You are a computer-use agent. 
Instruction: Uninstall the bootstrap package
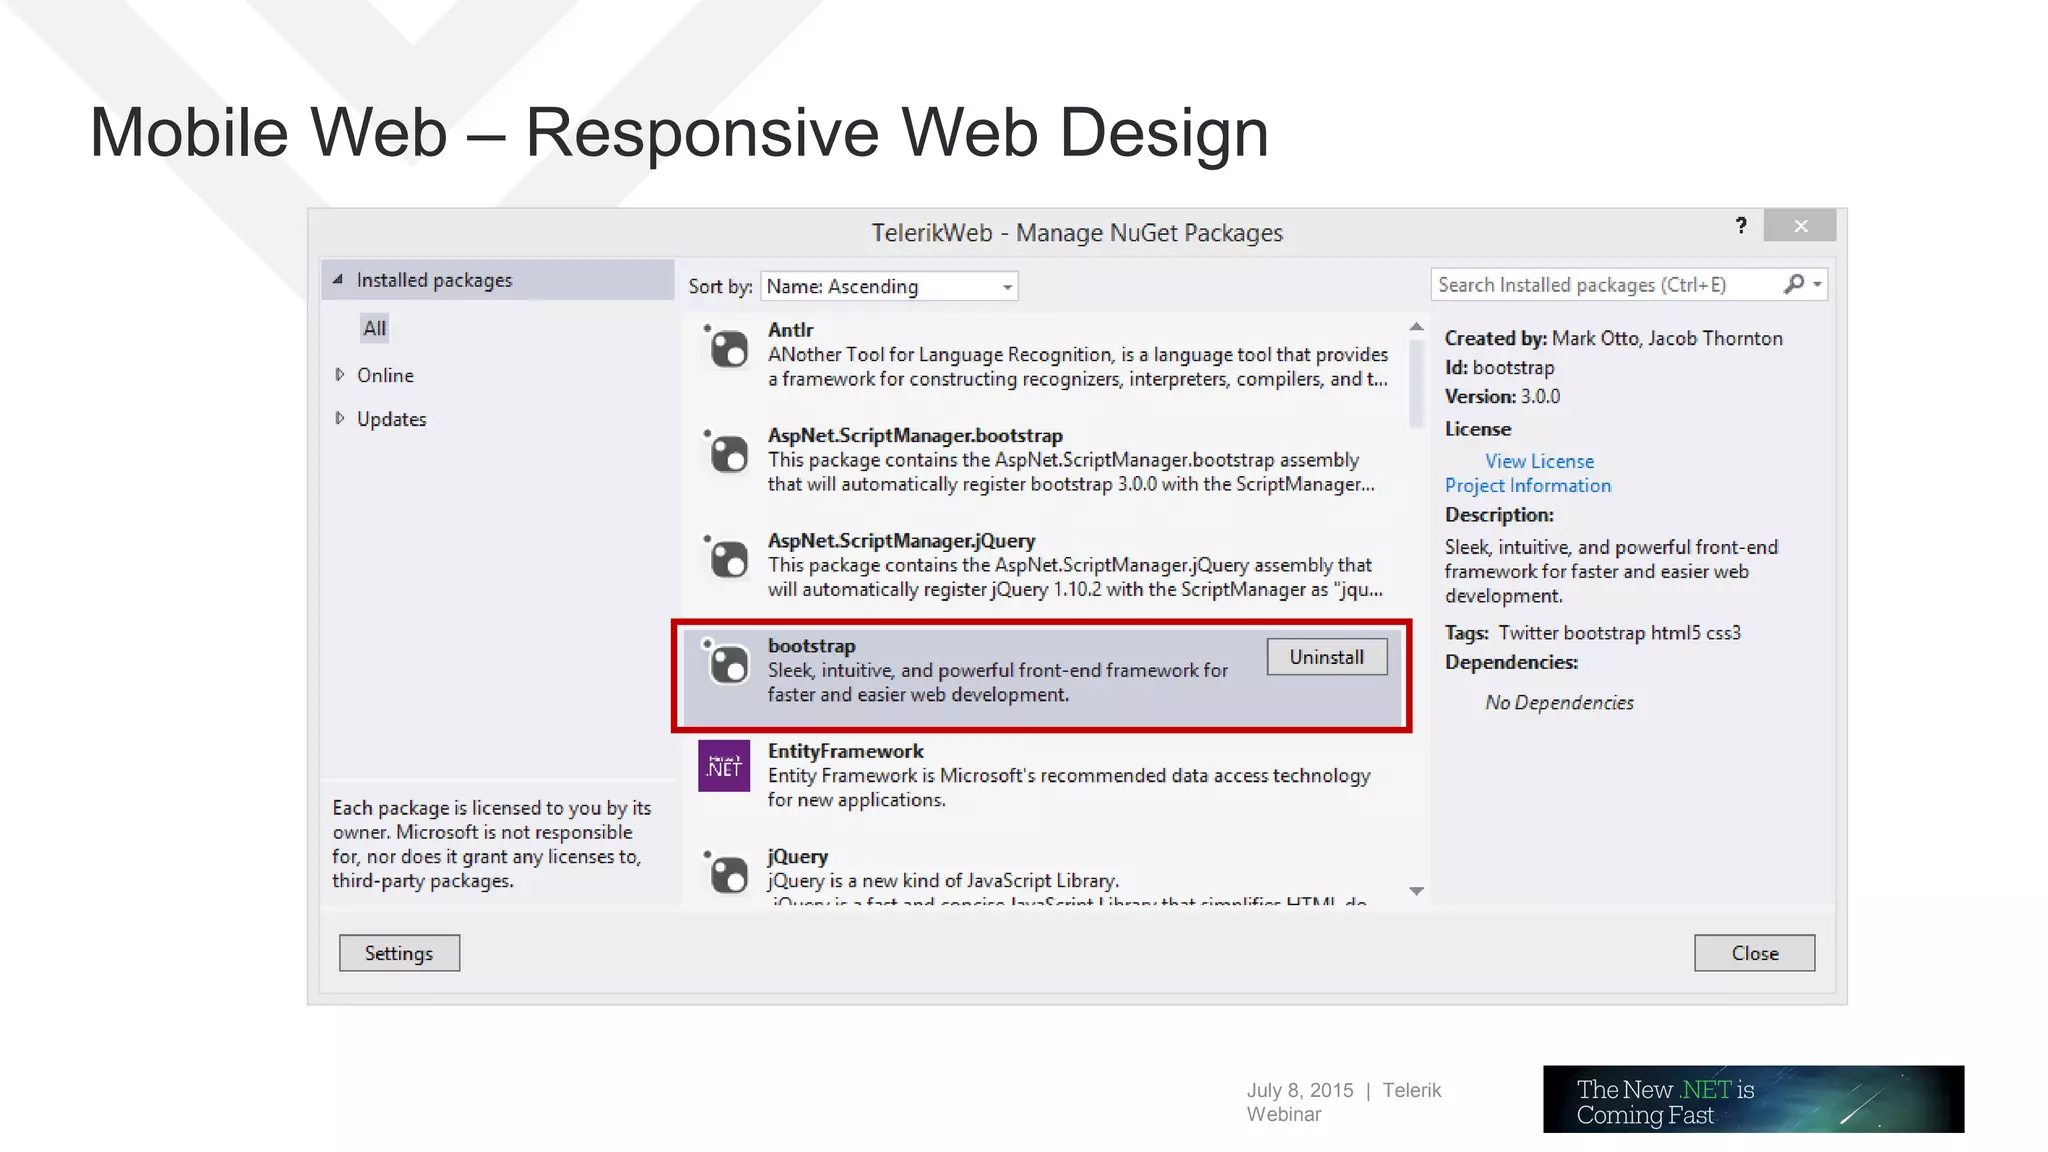(x=1326, y=657)
